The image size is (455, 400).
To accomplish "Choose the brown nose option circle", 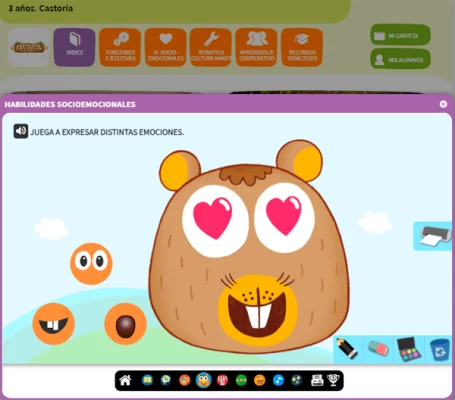I will [125, 324].
